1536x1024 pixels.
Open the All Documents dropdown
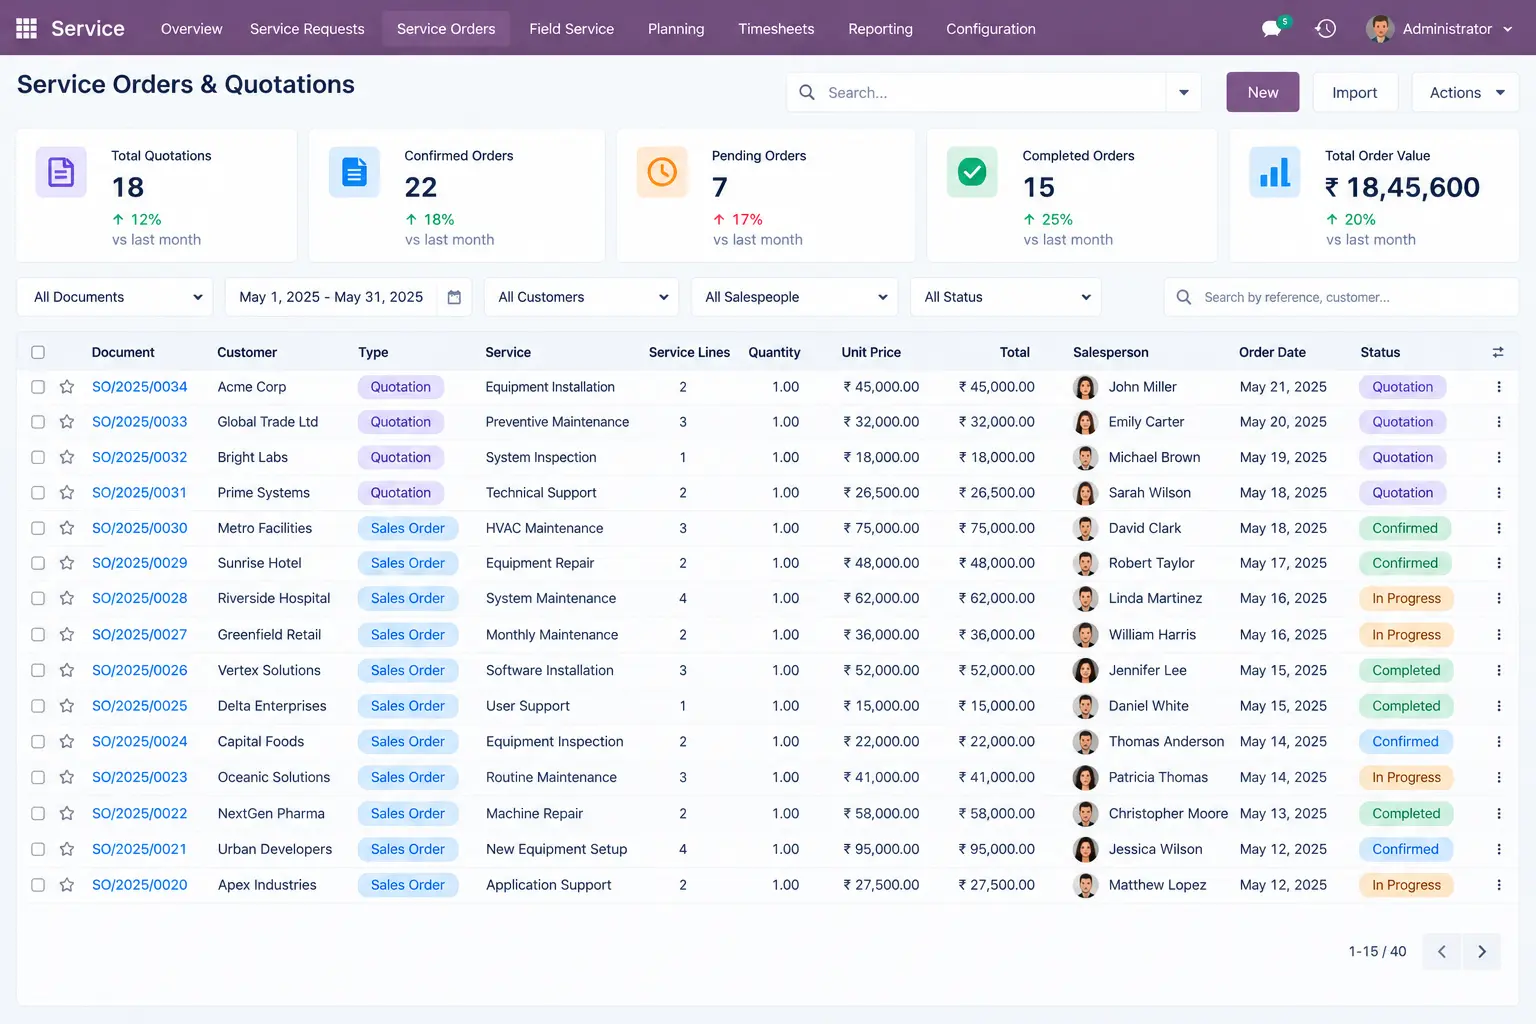click(x=115, y=297)
